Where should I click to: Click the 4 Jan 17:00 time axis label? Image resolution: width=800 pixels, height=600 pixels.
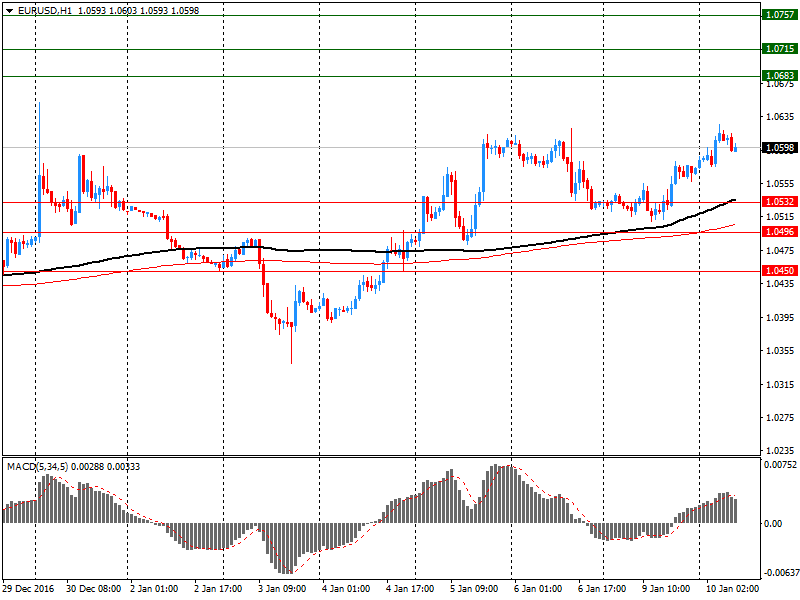pyautogui.click(x=410, y=588)
